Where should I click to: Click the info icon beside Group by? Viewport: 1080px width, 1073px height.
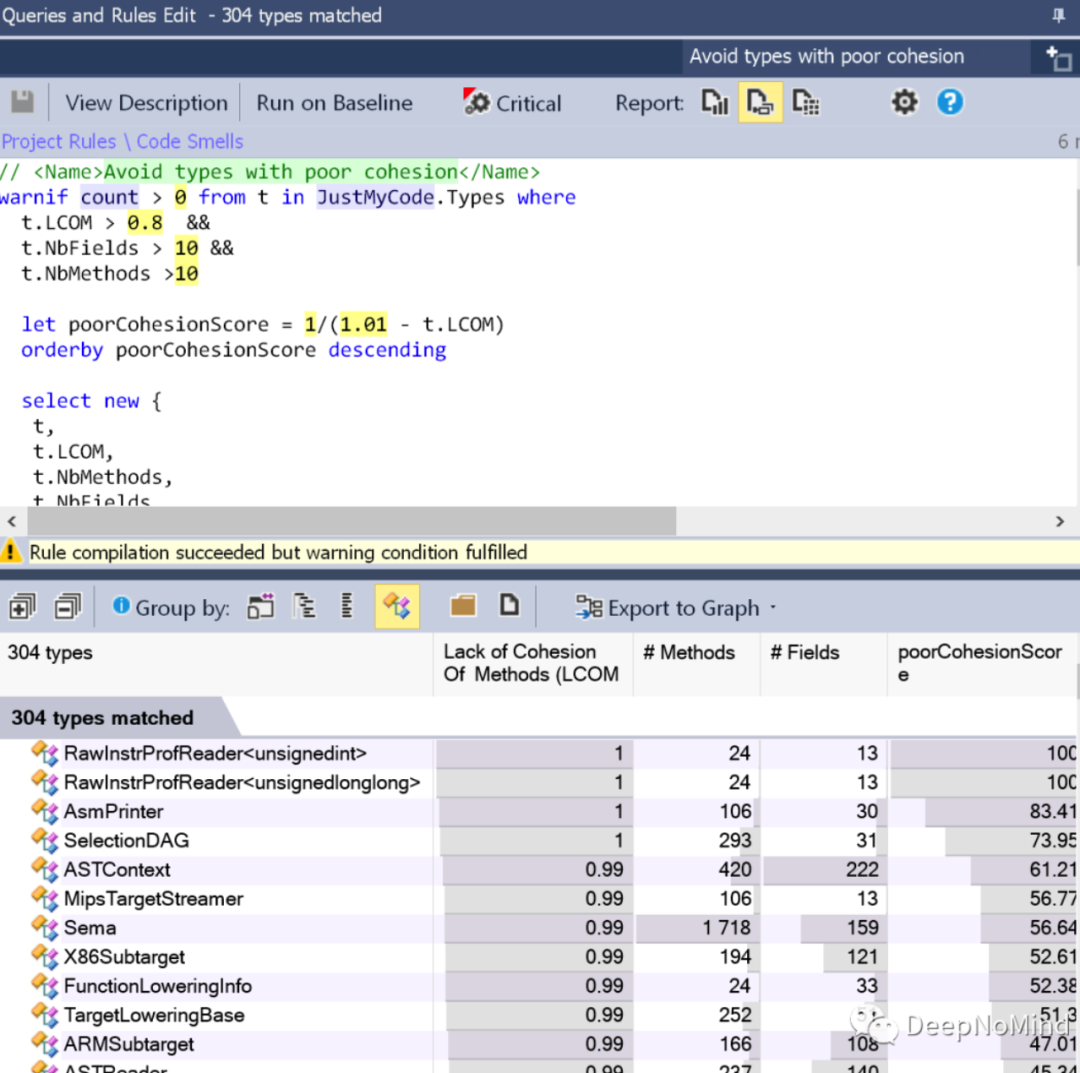point(122,606)
